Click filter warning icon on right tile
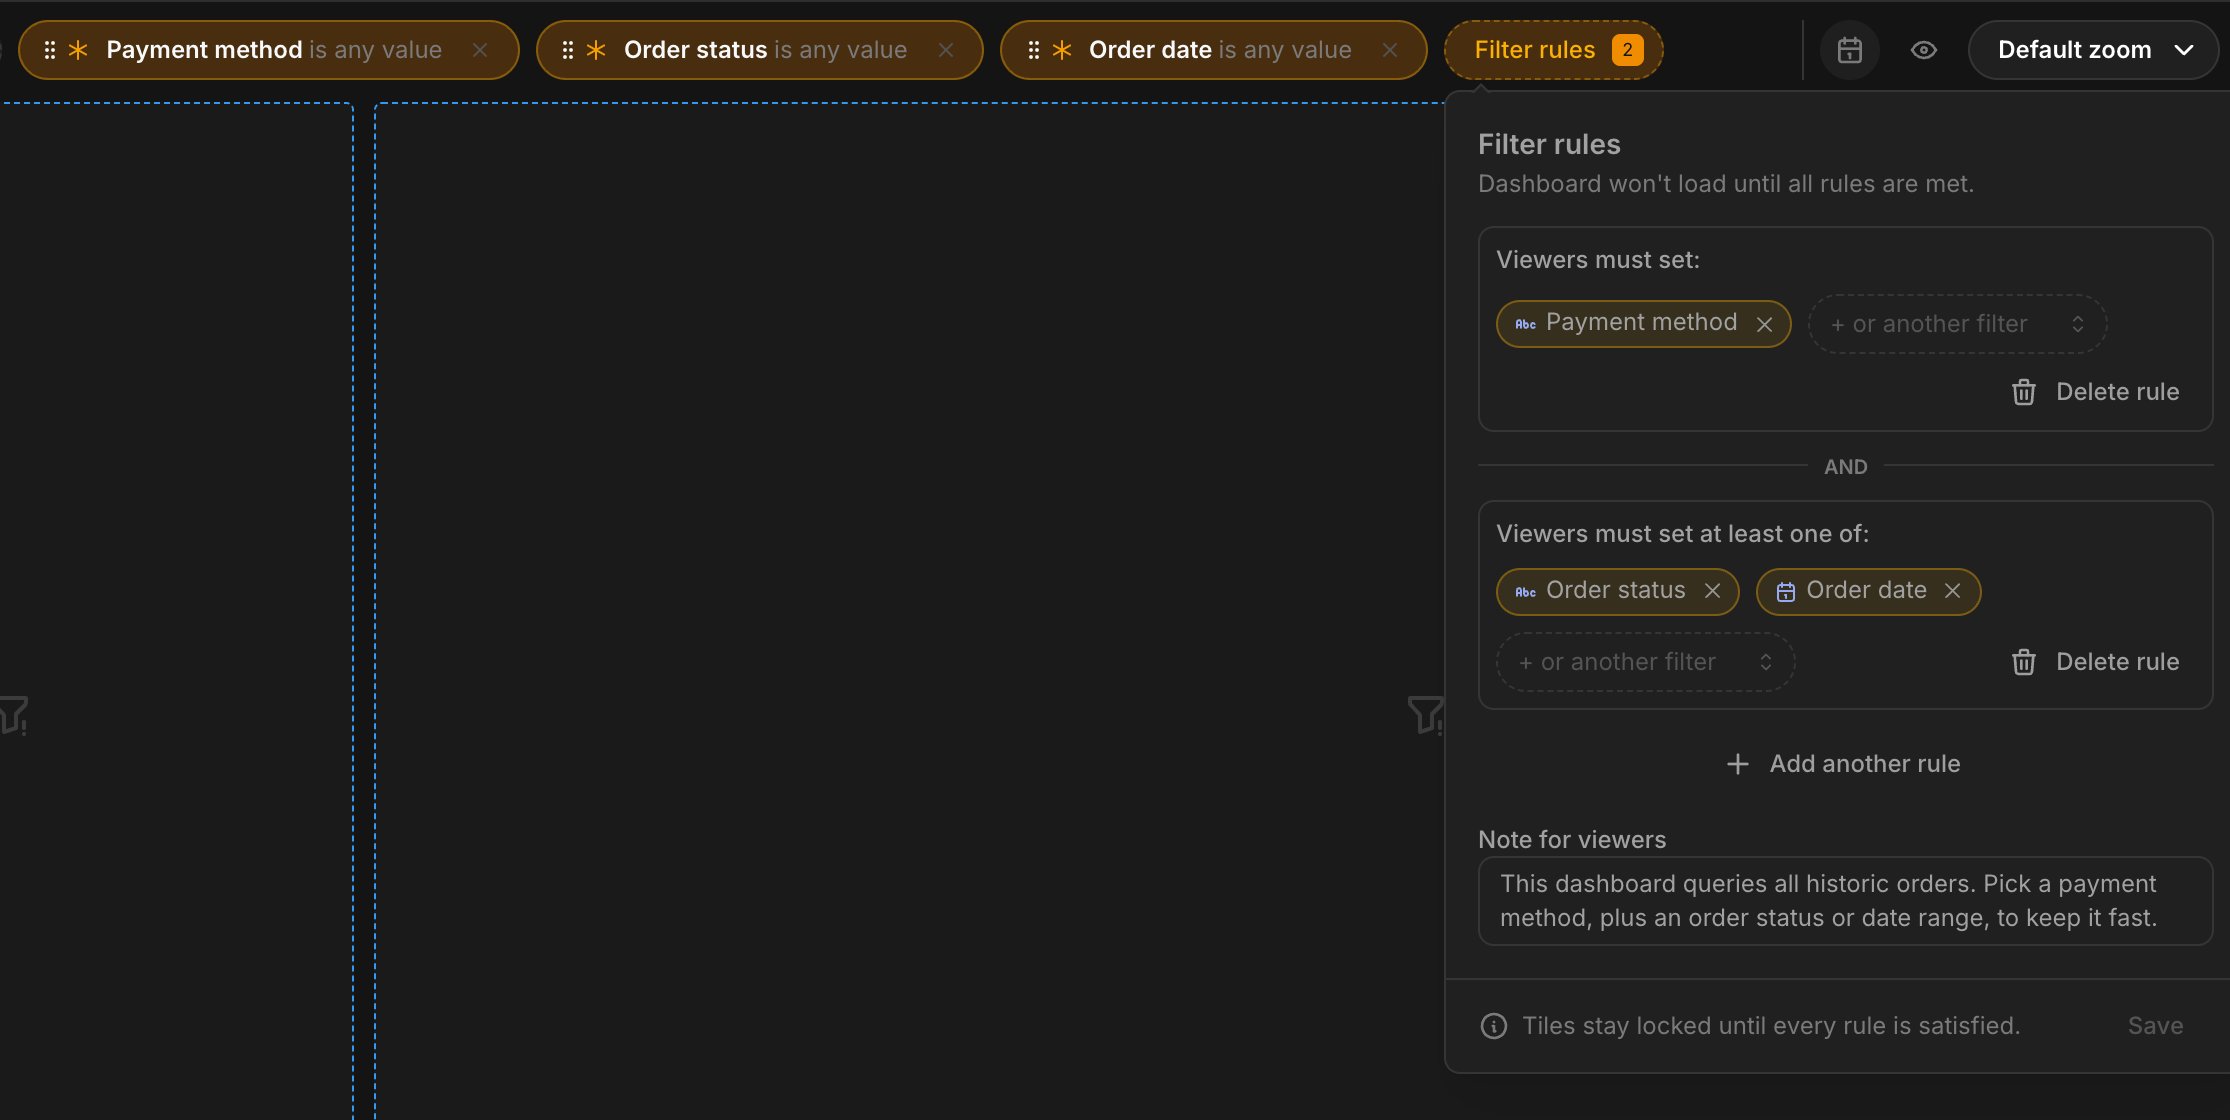This screenshot has height=1120, width=2230. pos(1425,715)
